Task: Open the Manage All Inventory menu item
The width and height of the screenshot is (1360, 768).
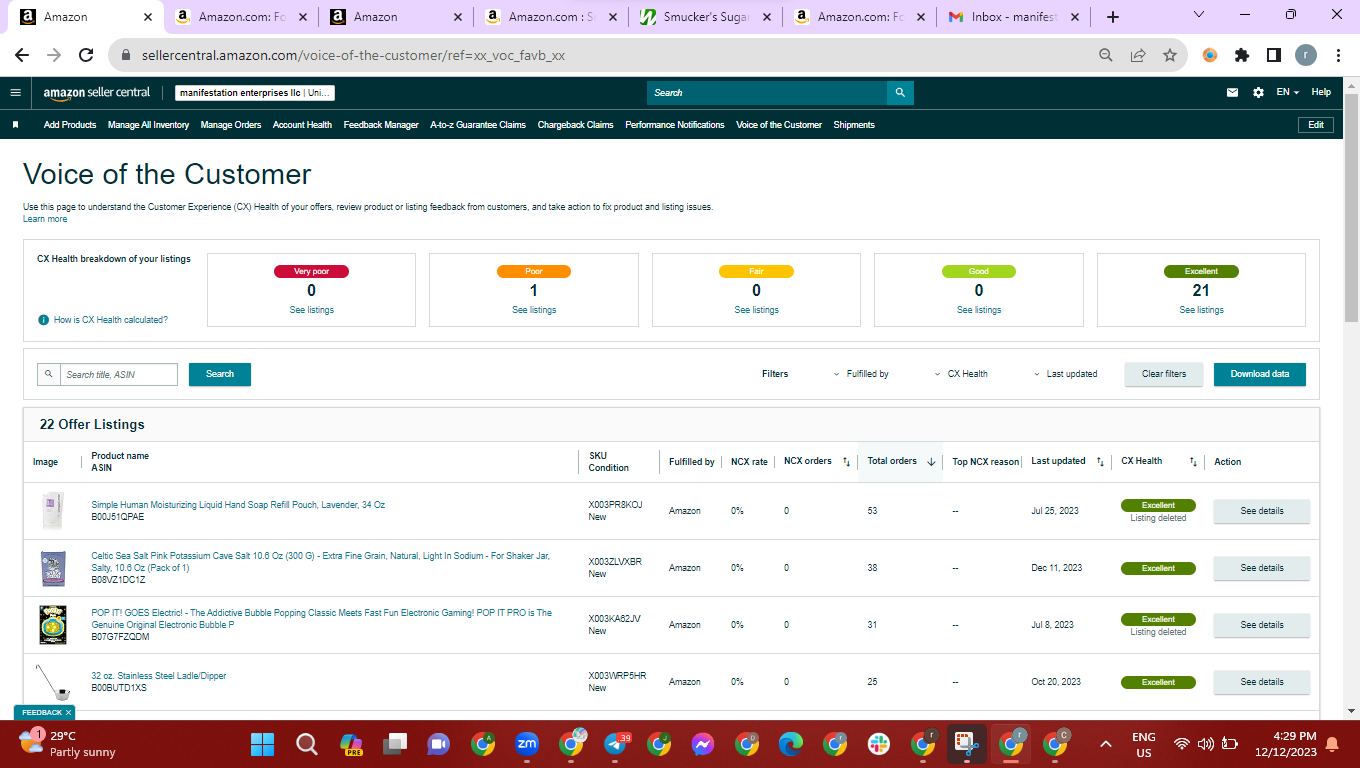Action: (x=148, y=125)
